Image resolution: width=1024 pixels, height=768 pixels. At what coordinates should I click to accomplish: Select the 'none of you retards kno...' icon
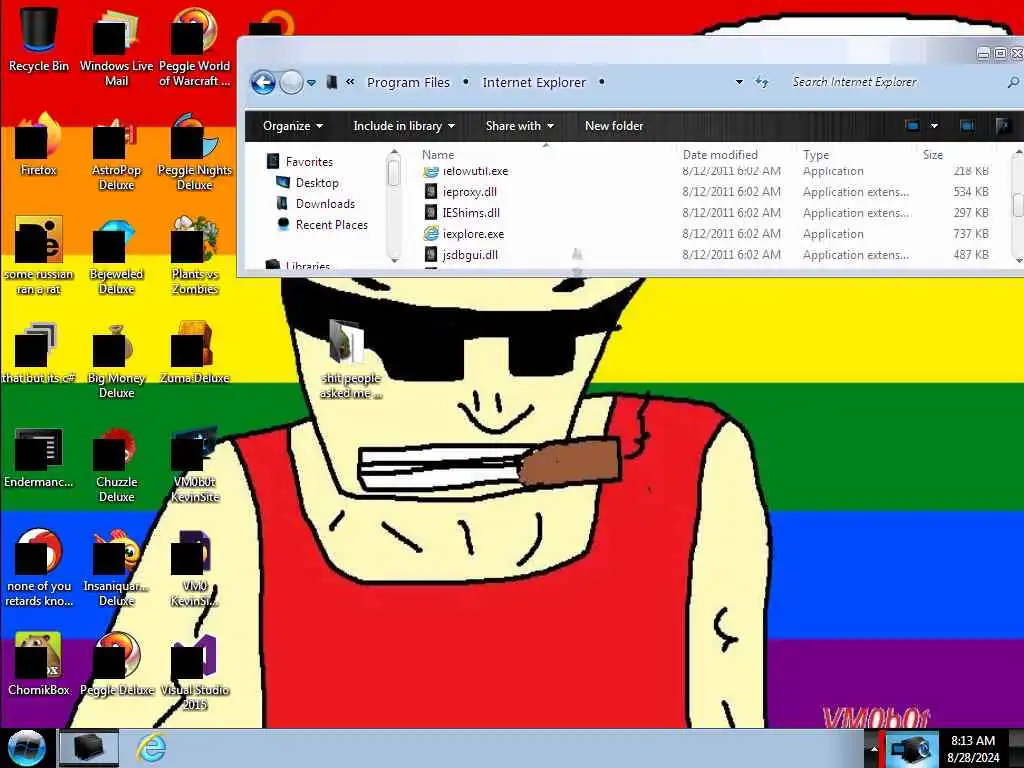point(39,567)
